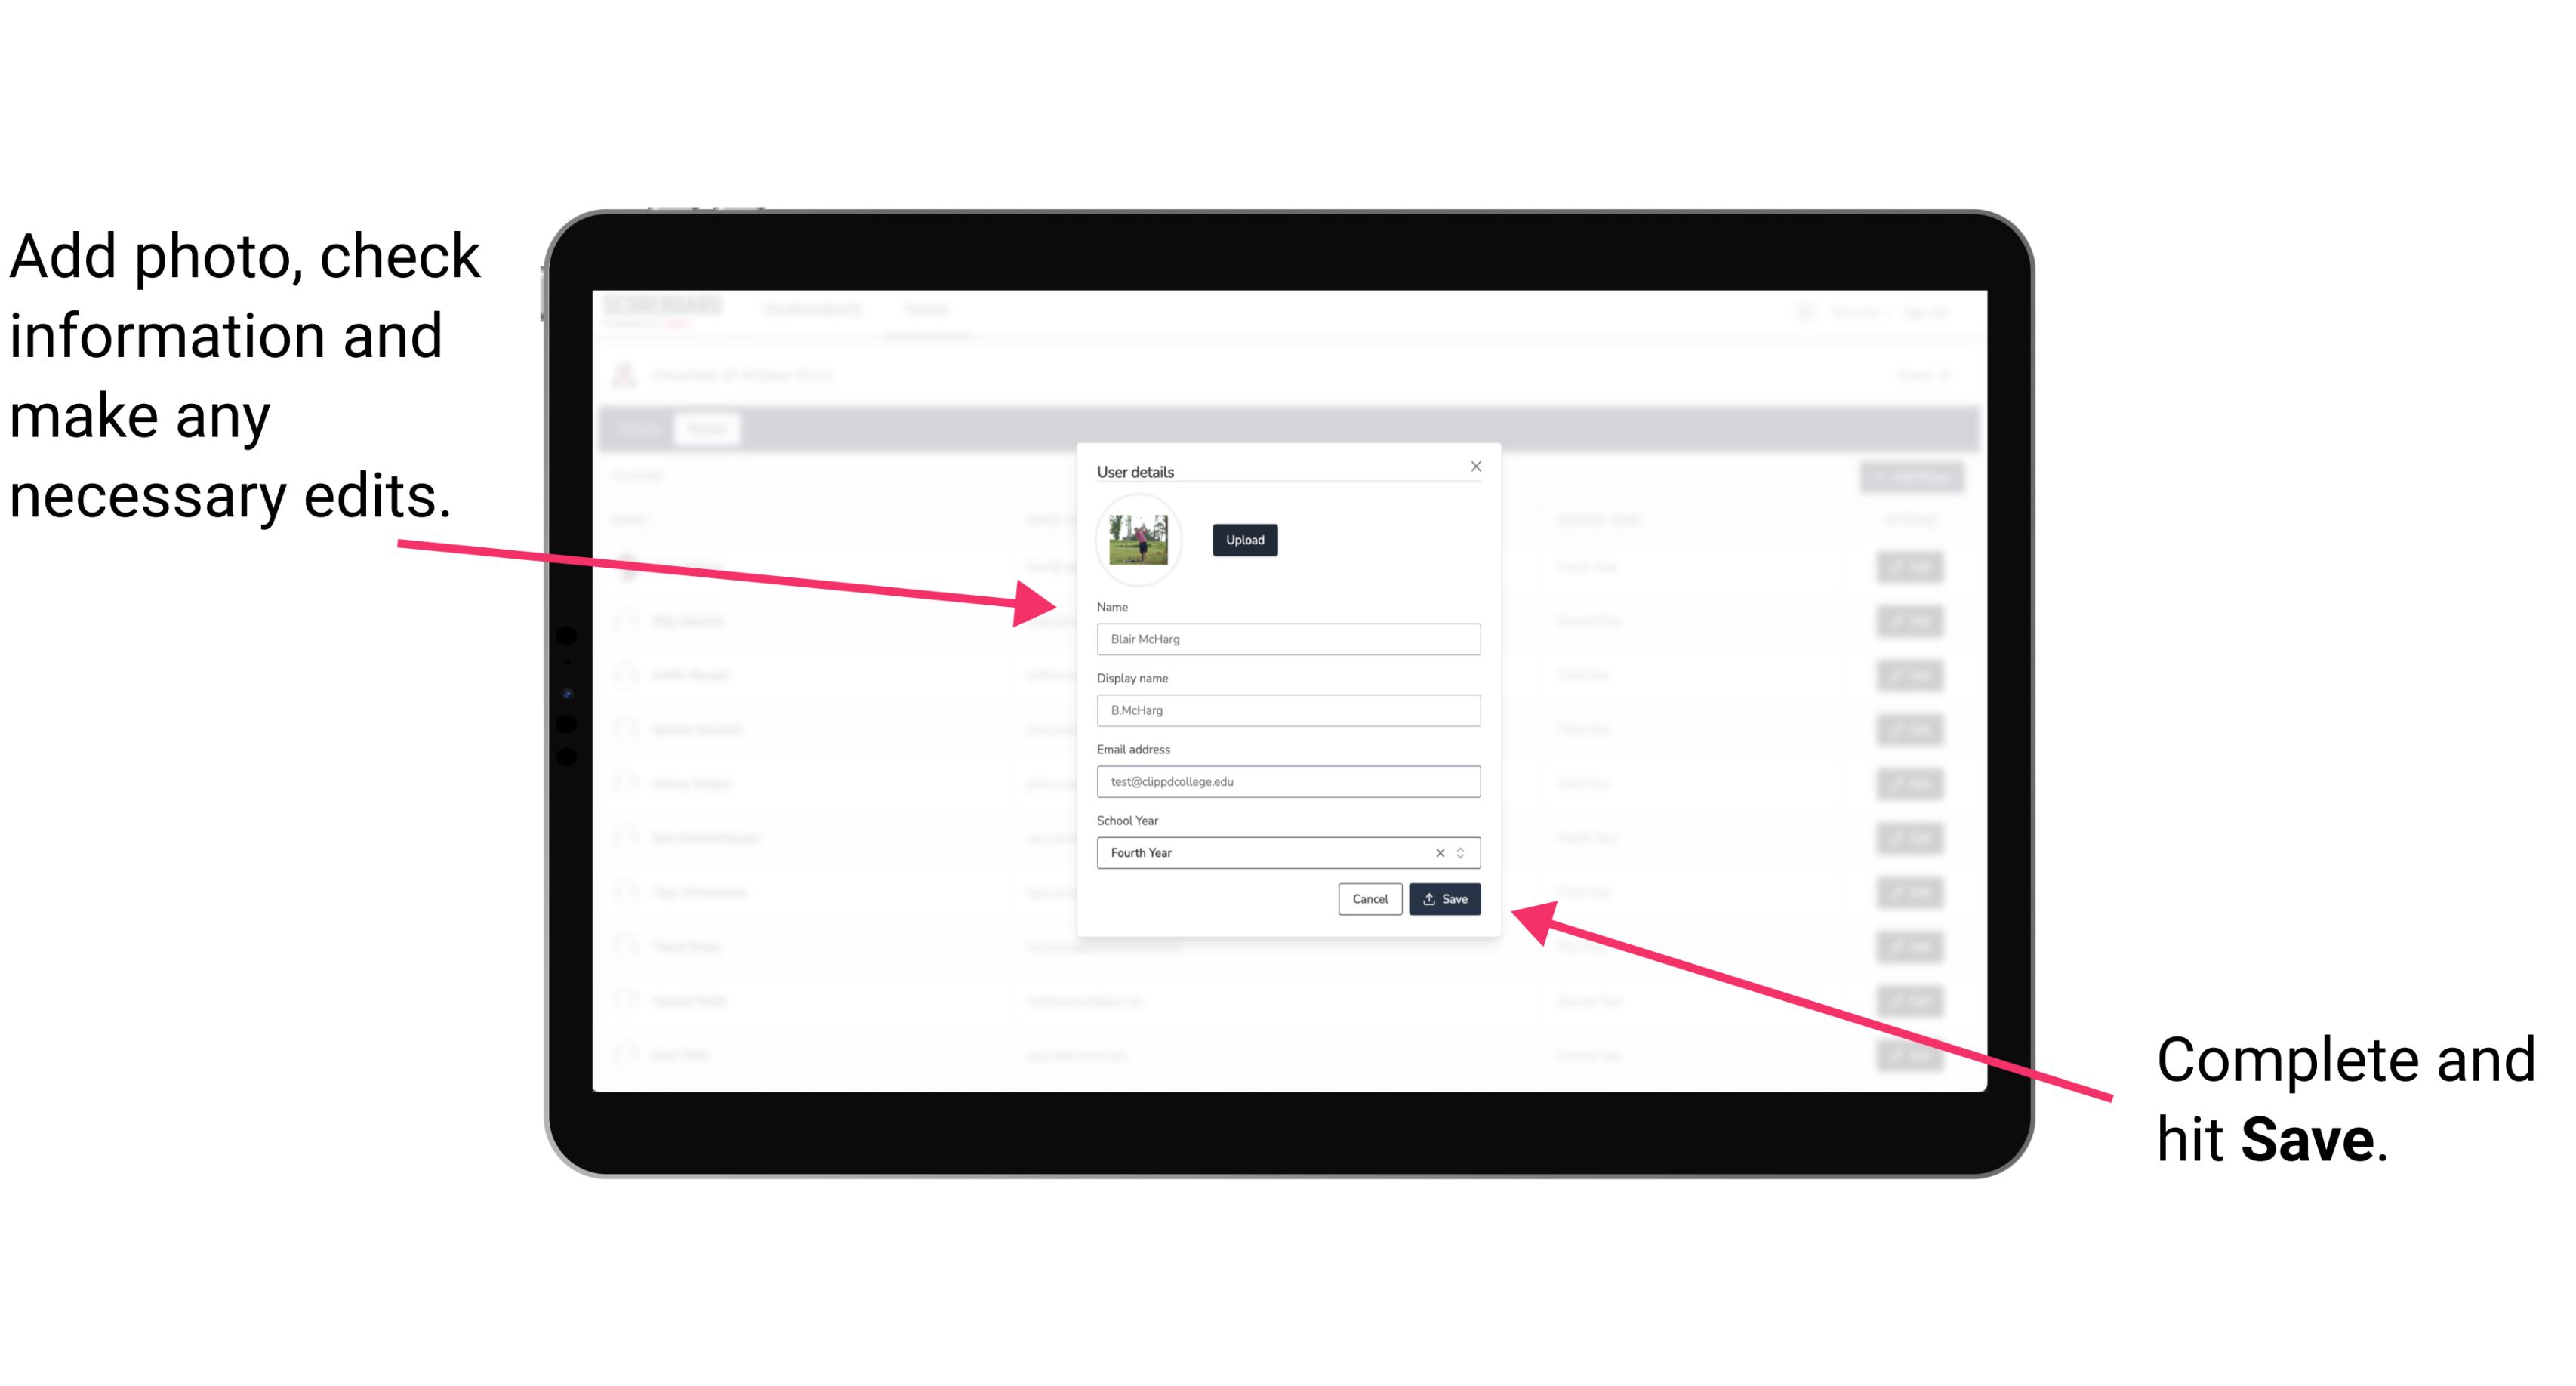Click the profile photo thumbnail
The image size is (2576, 1386).
tap(1140, 540)
